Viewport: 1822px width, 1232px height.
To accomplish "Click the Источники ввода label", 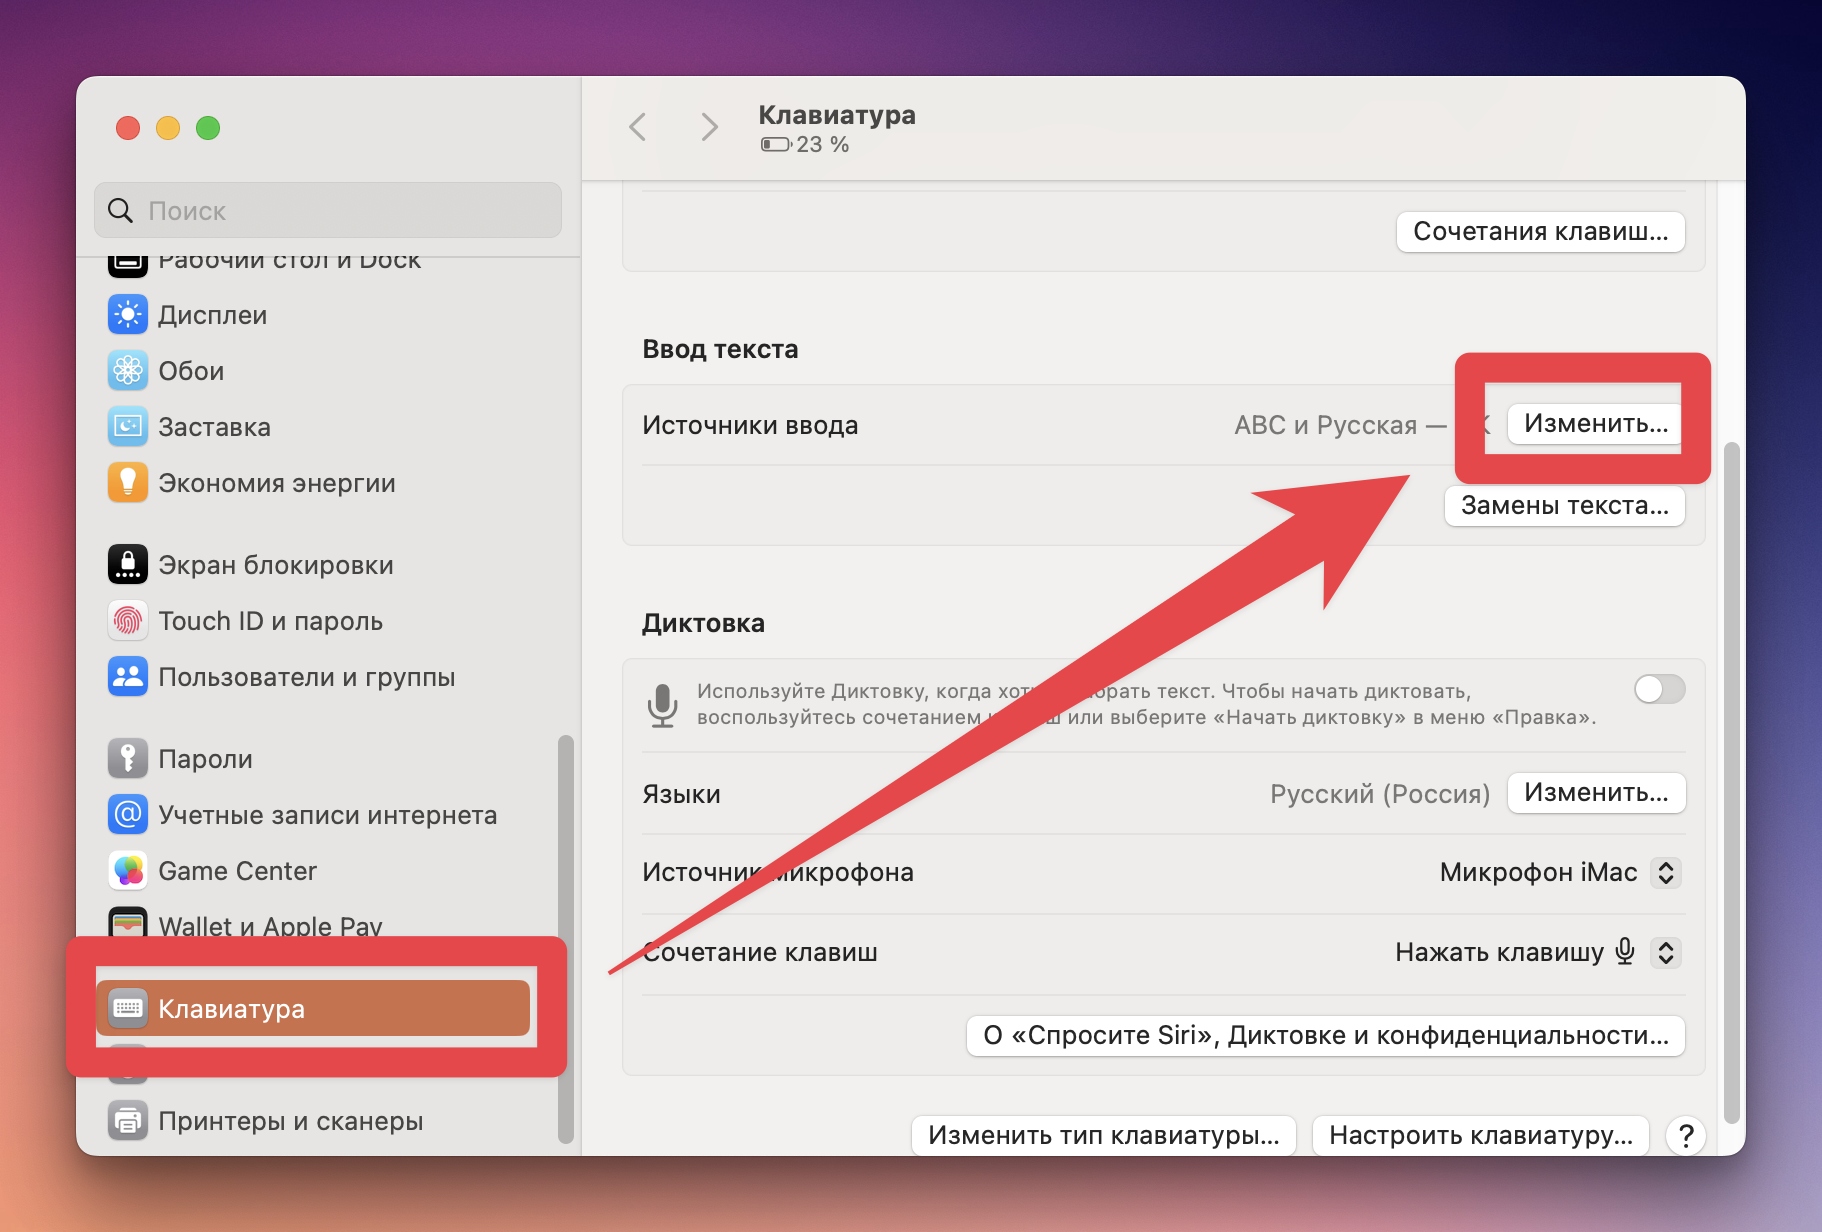I will tap(750, 425).
